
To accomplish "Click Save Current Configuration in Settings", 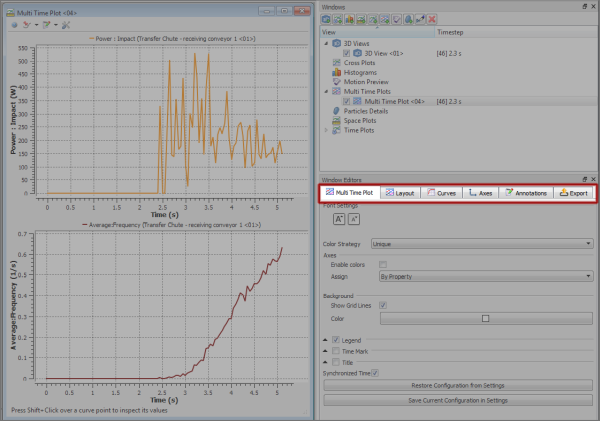I will tap(457, 400).
